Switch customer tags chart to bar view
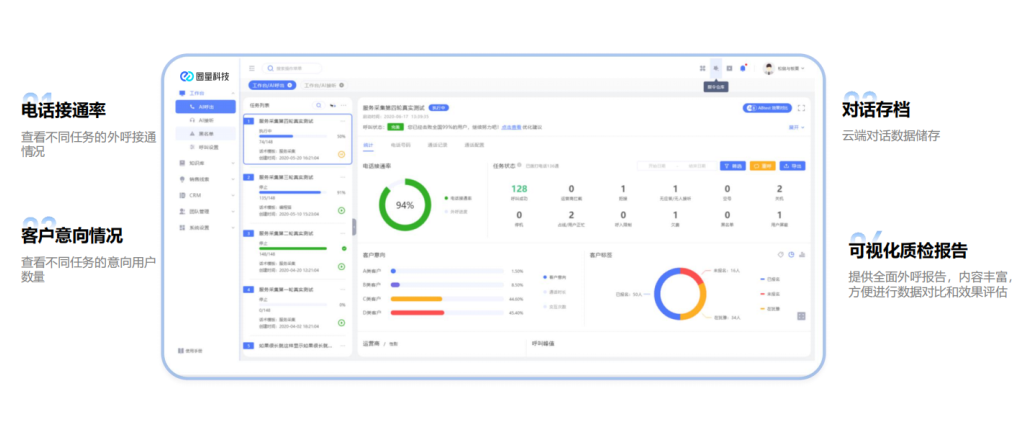 coord(801,254)
